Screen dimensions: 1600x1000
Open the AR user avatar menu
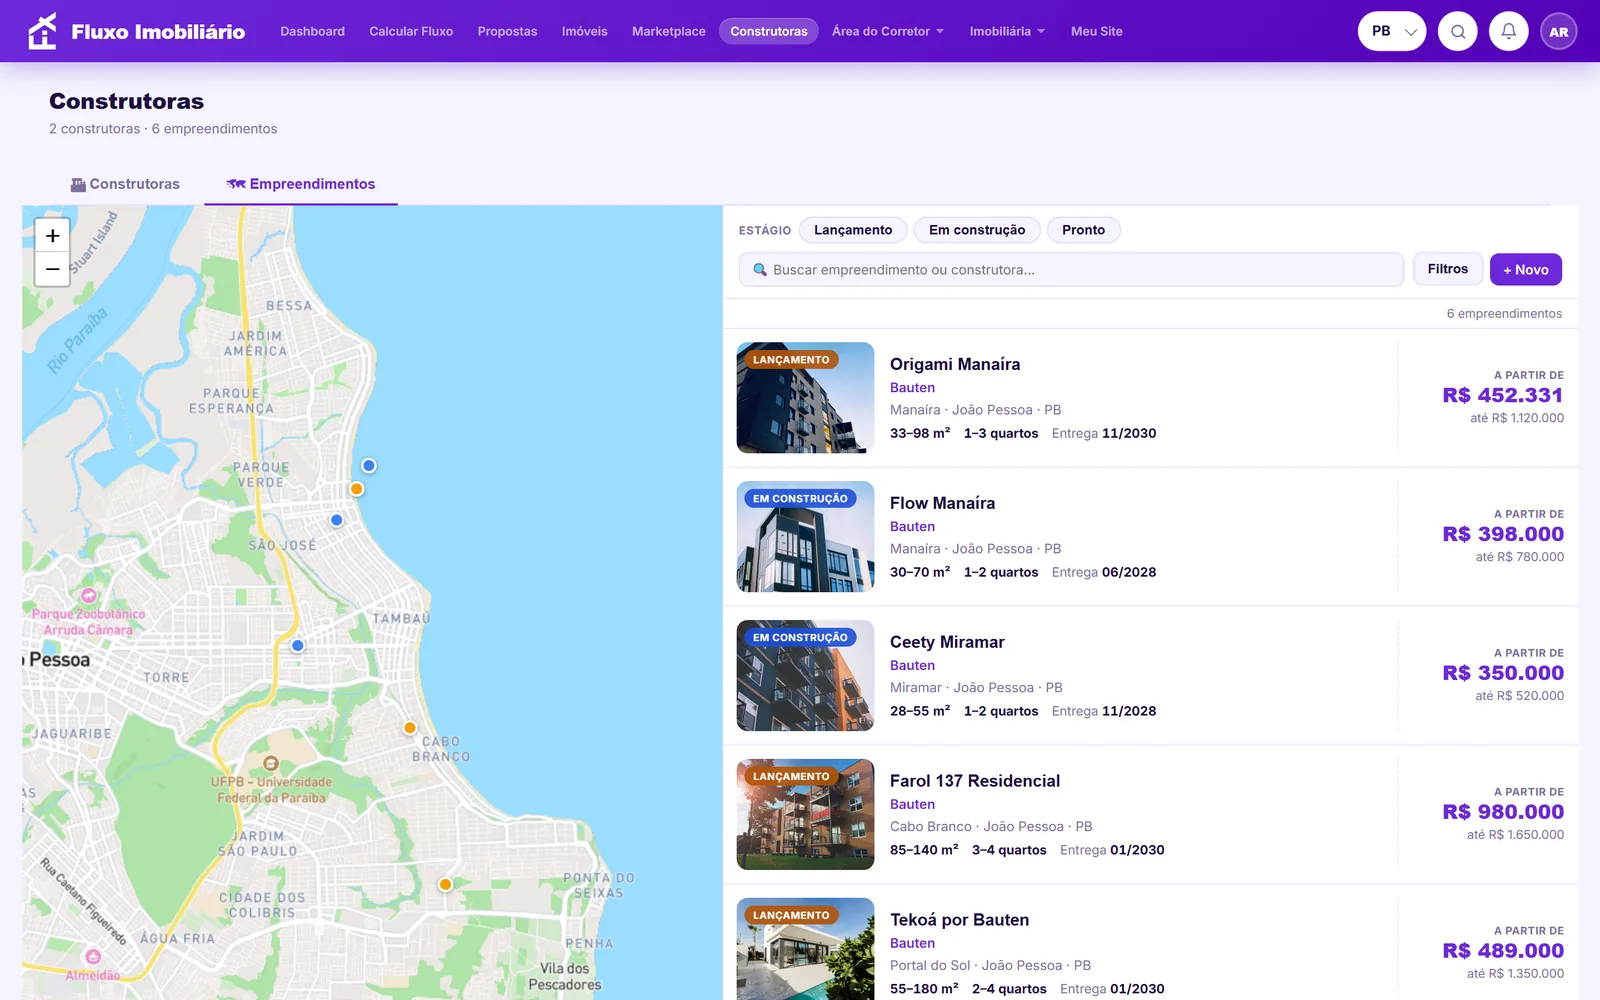pyautogui.click(x=1559, y=31)
